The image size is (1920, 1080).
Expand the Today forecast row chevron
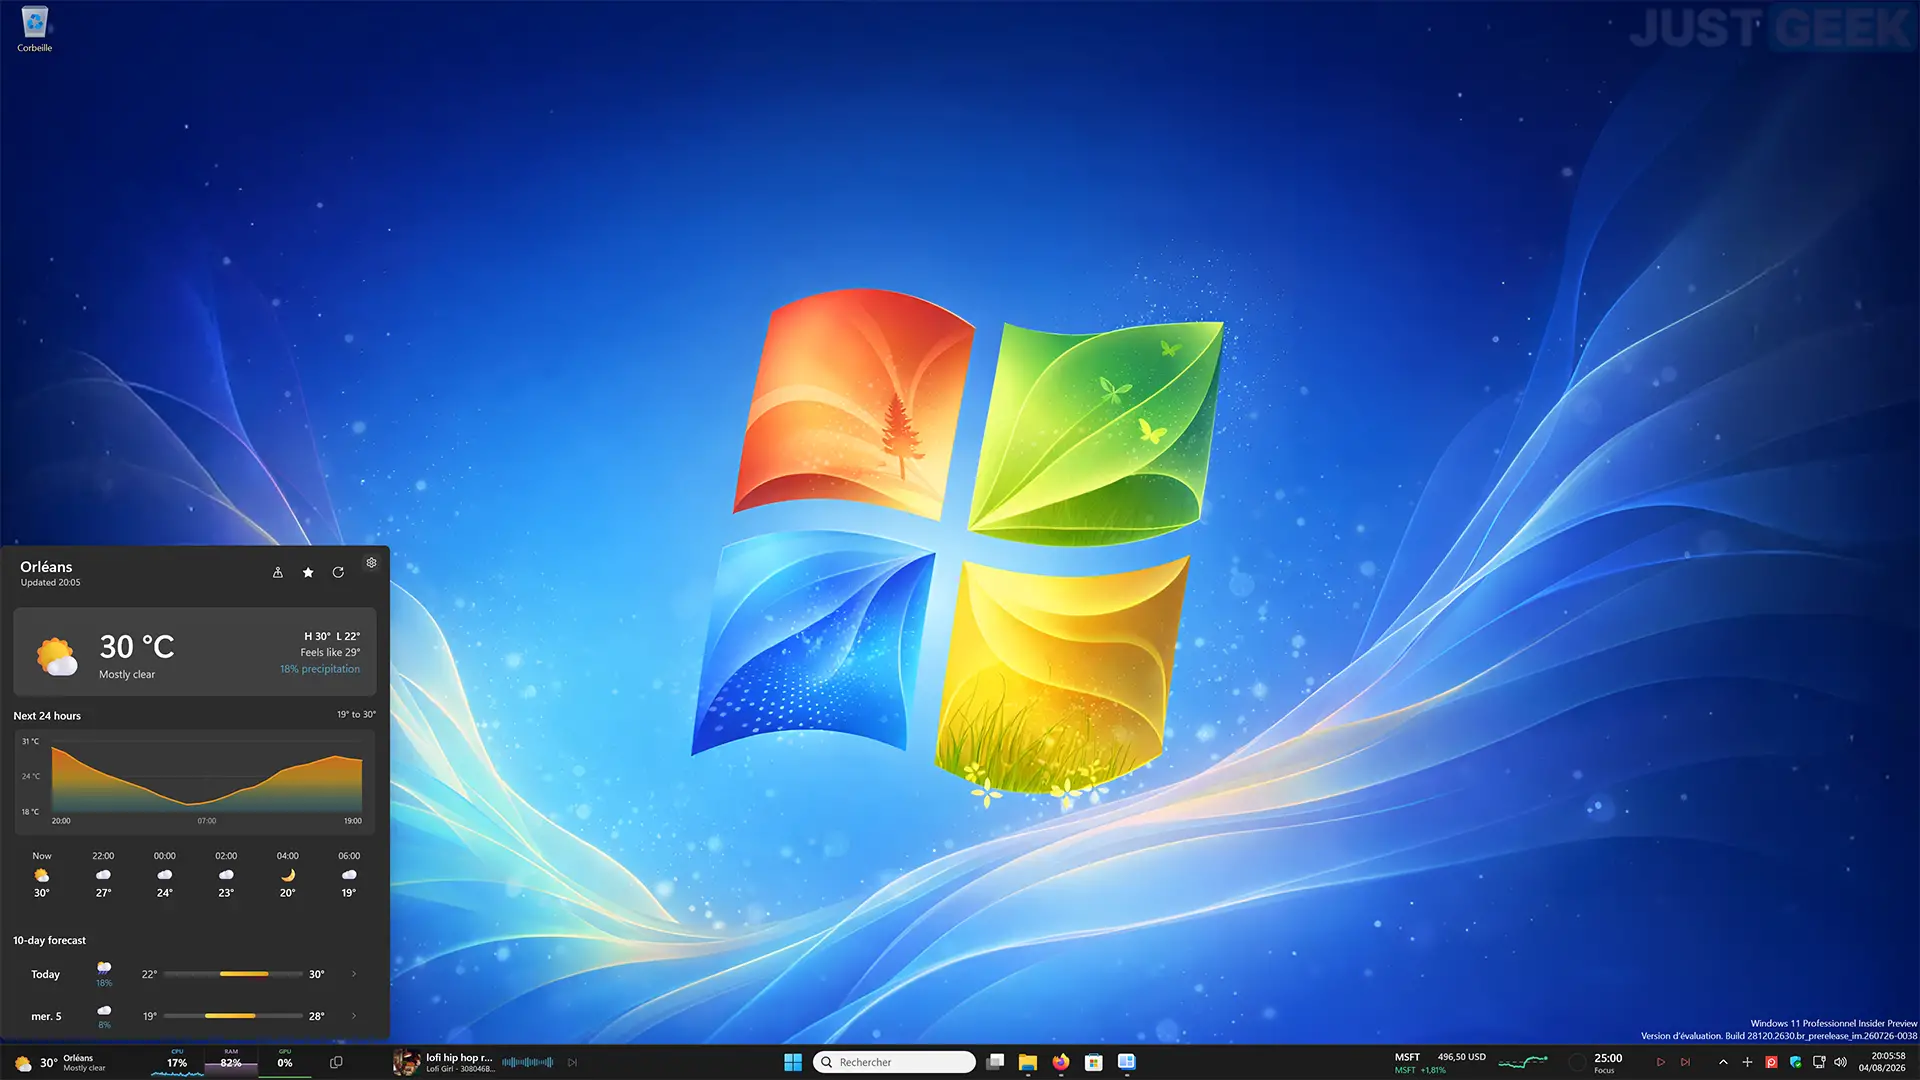click(x=354, y=974)
